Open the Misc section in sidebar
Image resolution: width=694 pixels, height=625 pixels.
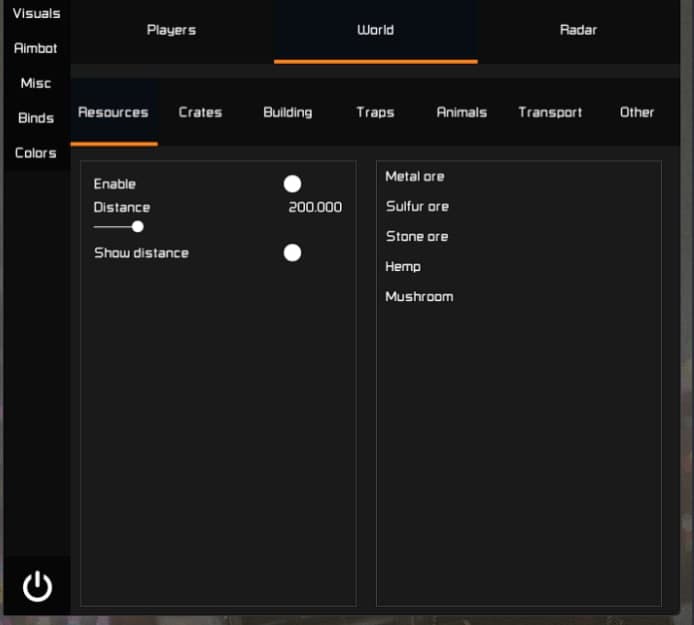tap(36, 83)
